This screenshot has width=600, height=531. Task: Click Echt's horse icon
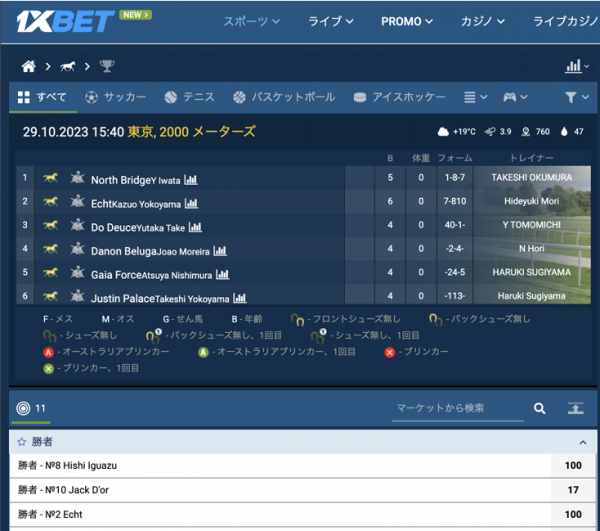click(x=50, y=202)
